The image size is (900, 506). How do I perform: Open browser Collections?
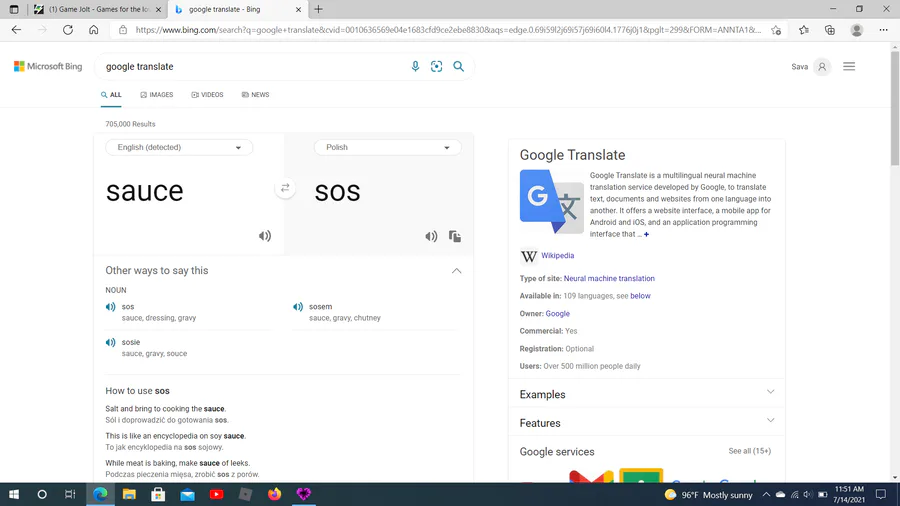pos(830,30)
